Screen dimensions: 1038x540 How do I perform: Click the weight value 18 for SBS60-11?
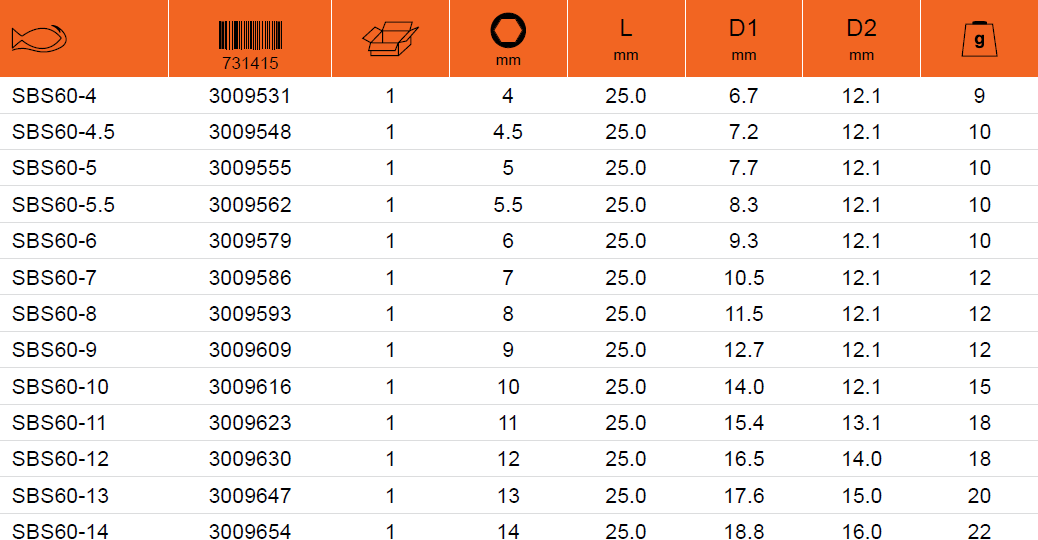[980, 423]
